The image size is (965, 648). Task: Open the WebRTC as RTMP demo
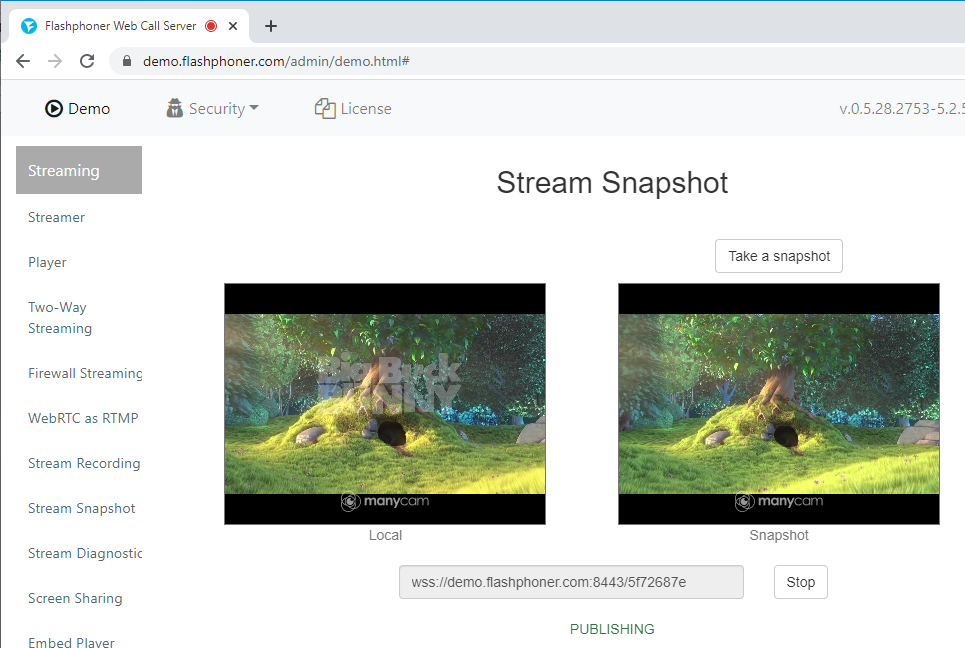tap(83, 418)
